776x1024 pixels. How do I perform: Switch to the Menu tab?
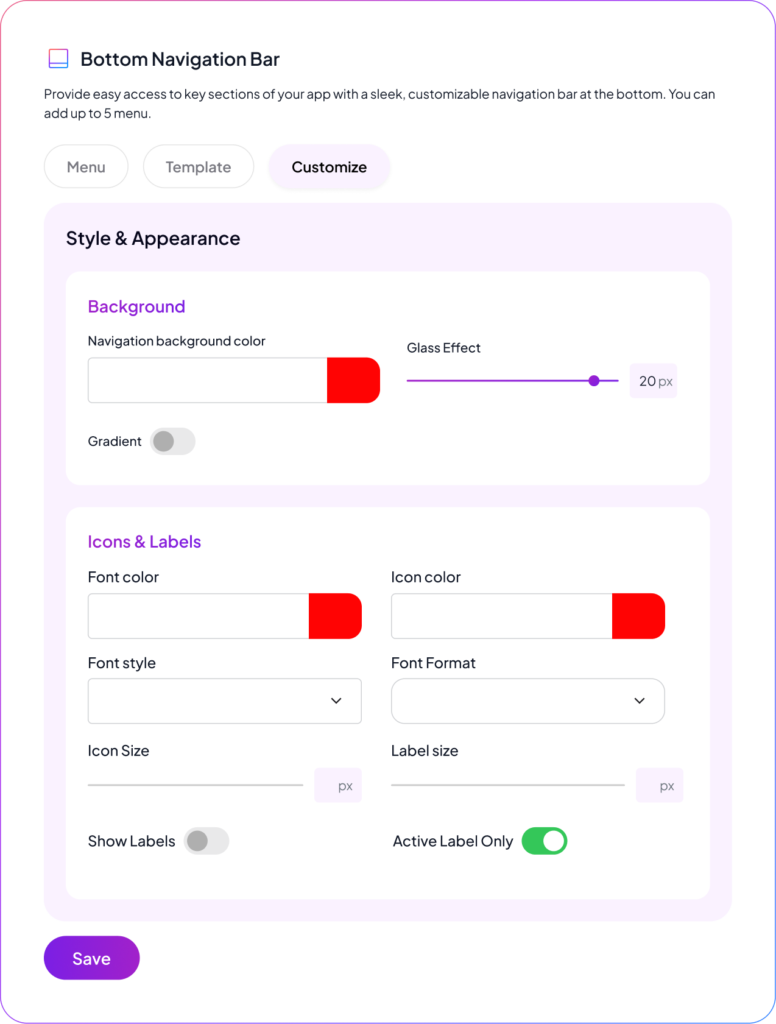(86, 167)
